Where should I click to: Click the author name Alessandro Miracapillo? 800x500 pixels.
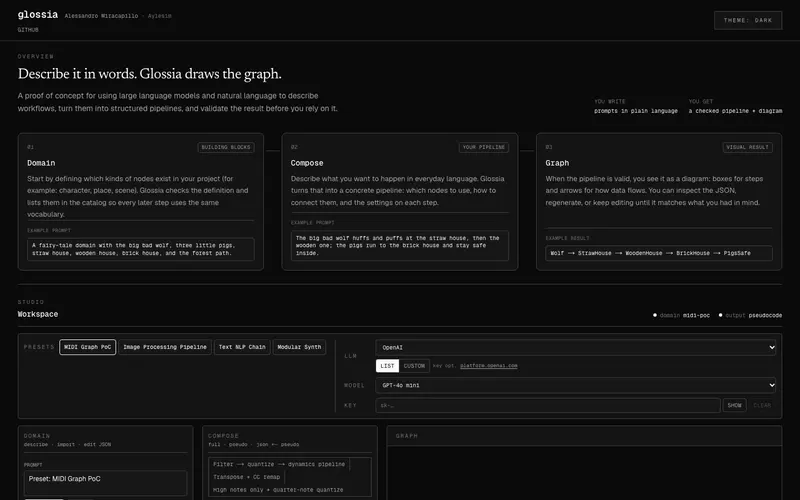click(x=101, y=16)
